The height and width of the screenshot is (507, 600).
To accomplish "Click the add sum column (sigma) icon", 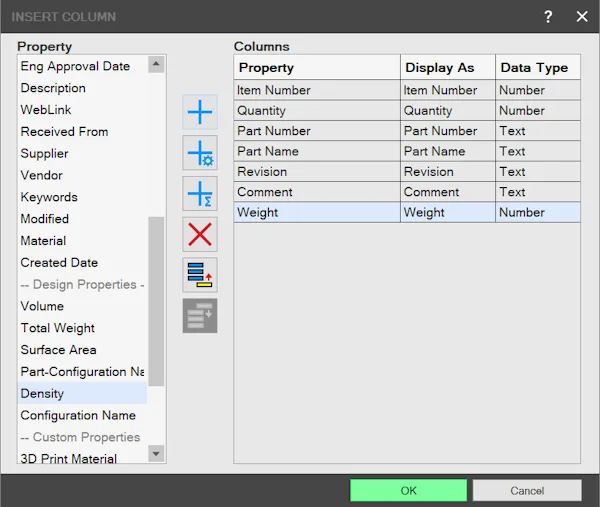I will point(200,194).
